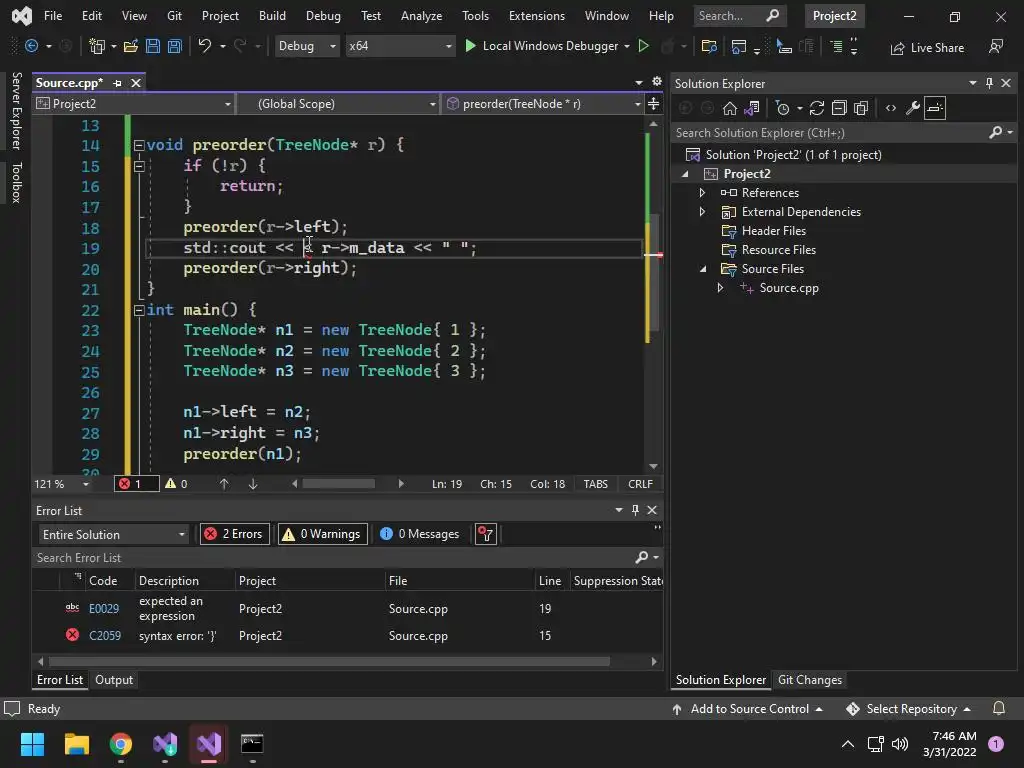The height and width of the screenshot is (768, 1024).
Task: Click the Solution Explorer Home icon
Action: click(729, 108)
